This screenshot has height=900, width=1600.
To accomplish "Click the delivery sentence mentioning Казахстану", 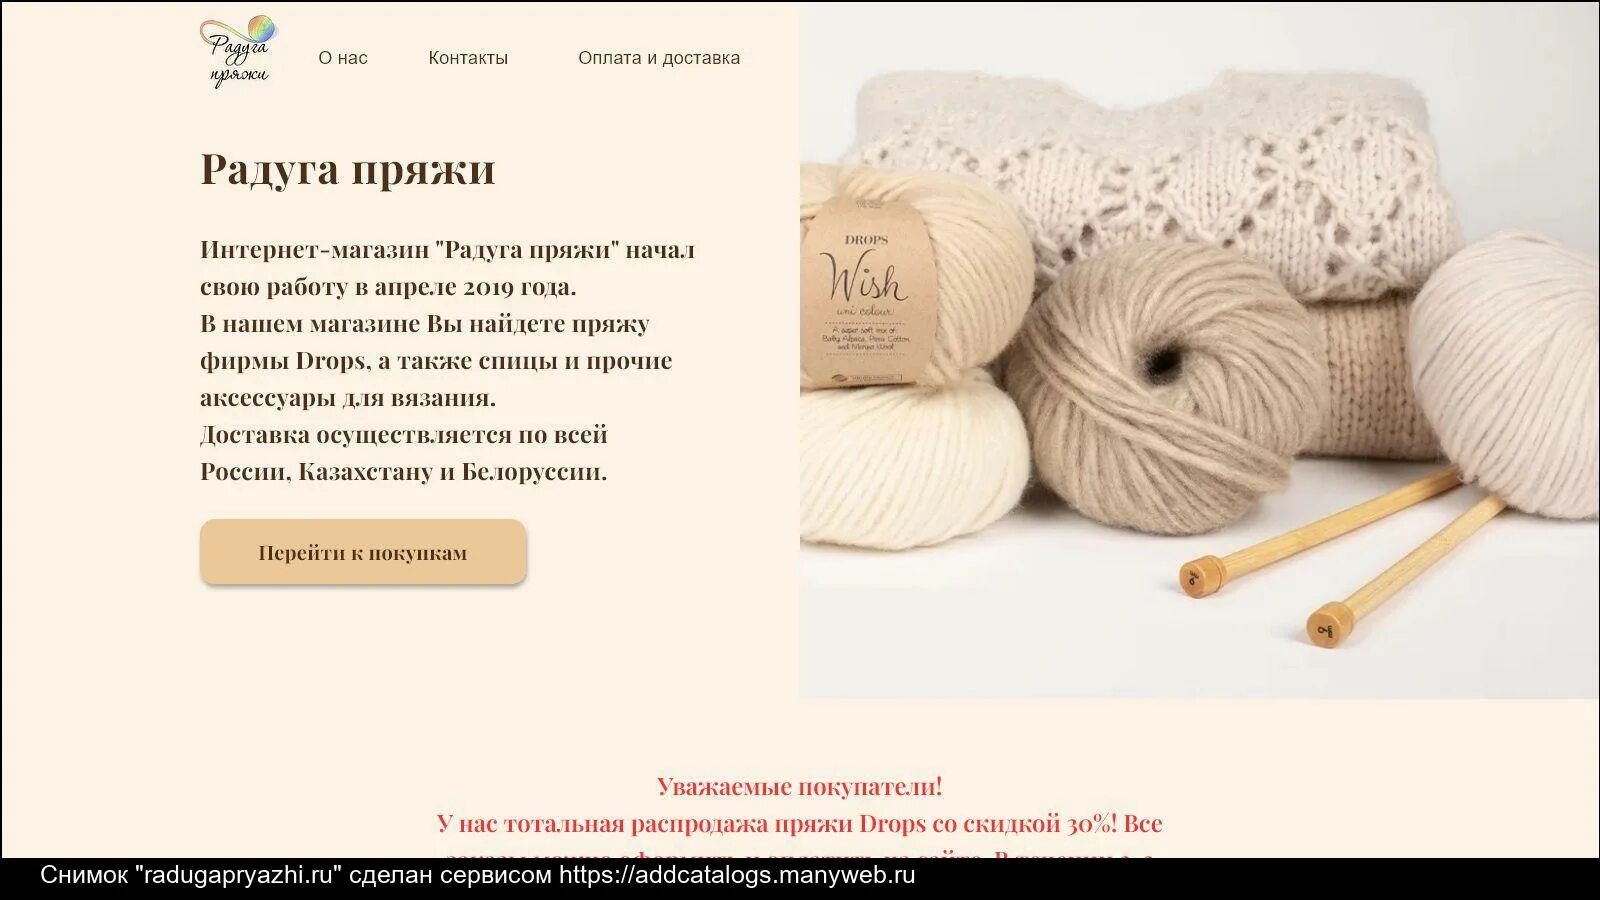I will coord(404,453).
